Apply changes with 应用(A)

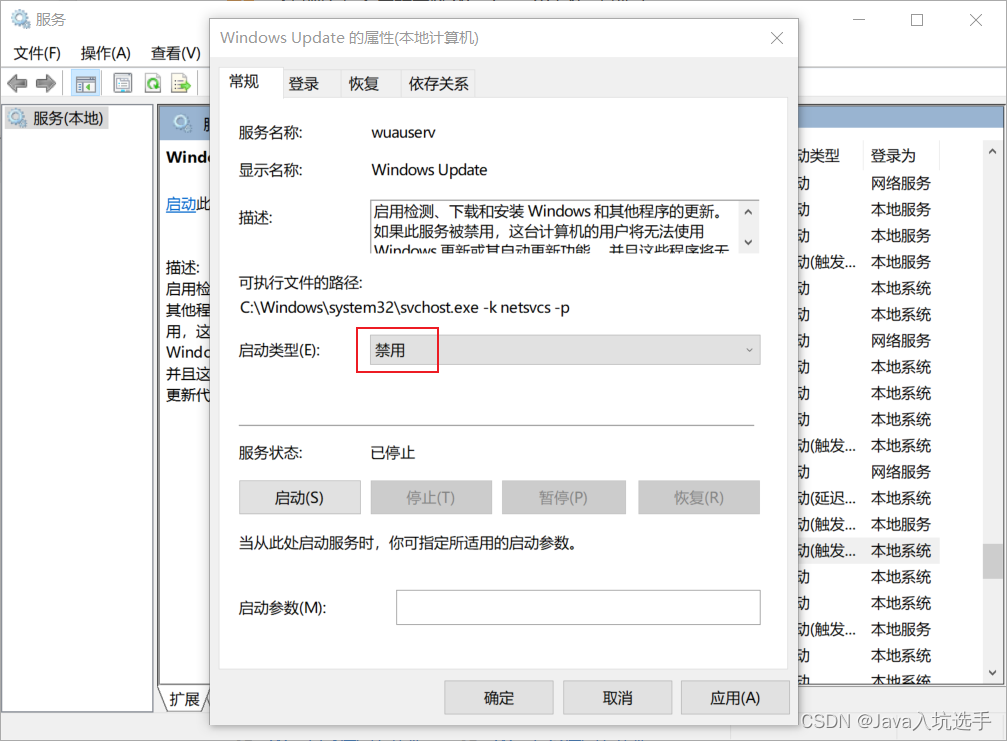point(735,698)
